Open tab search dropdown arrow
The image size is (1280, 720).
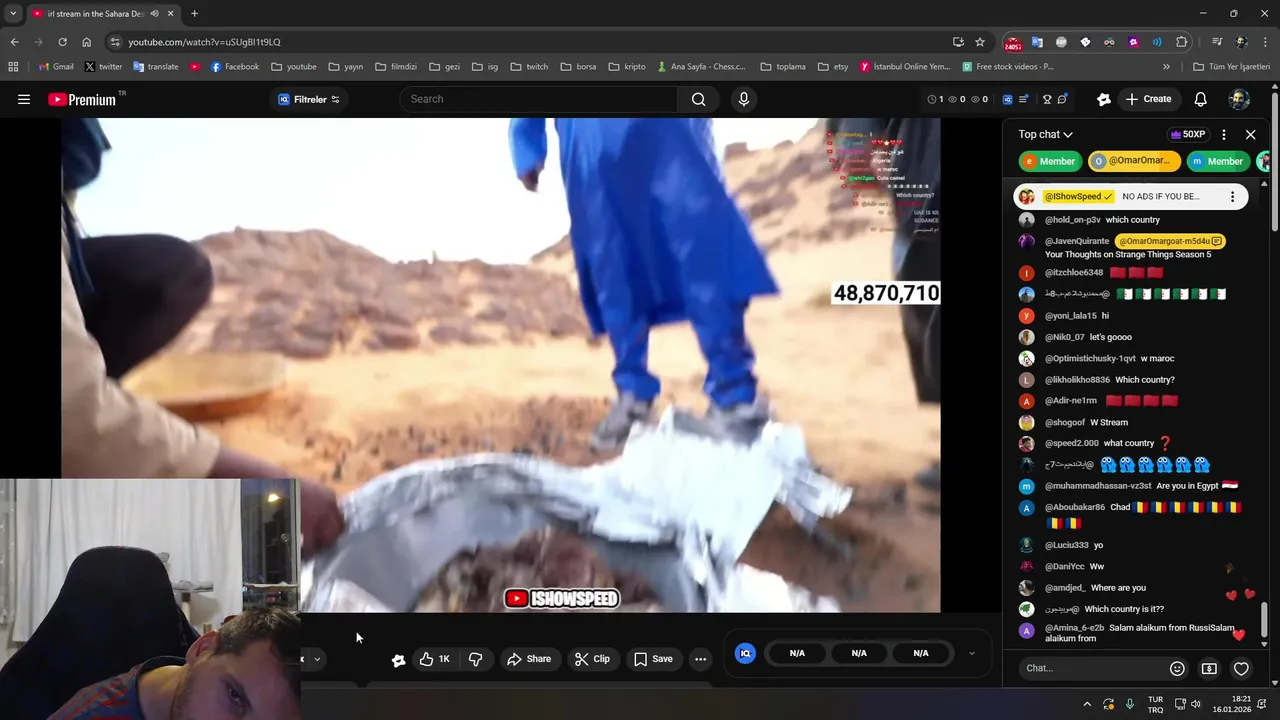coord(12,14)
